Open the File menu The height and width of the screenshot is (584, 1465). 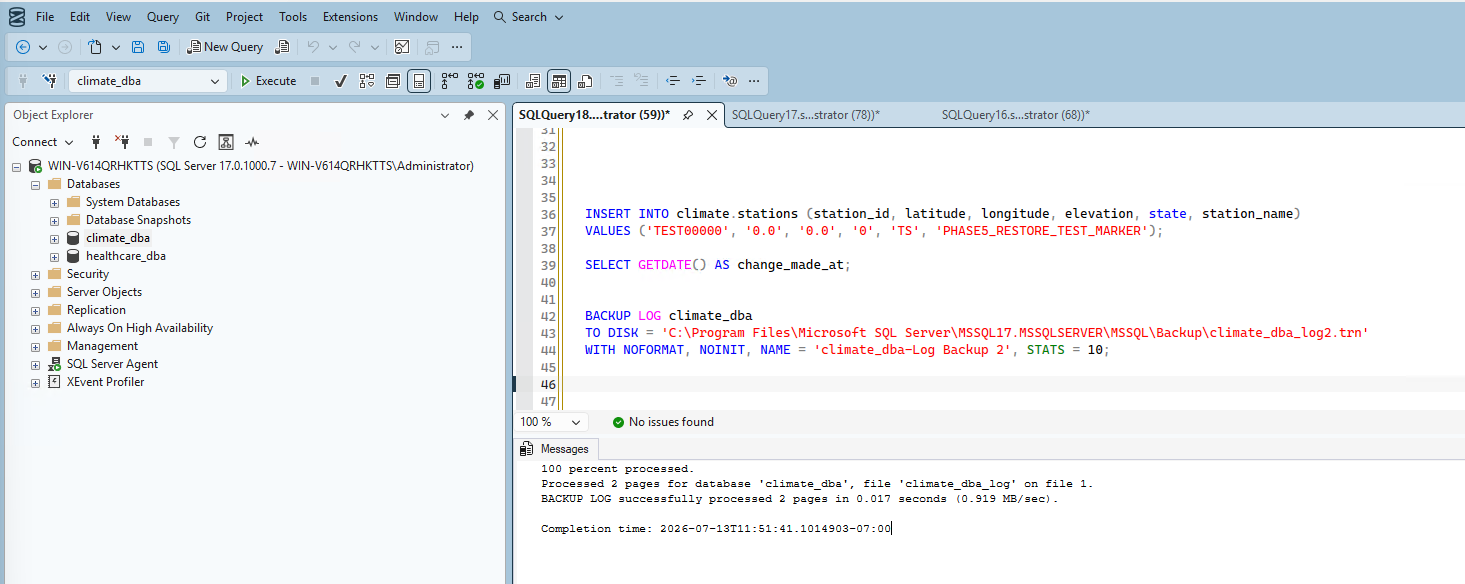(x=45, y=17)
